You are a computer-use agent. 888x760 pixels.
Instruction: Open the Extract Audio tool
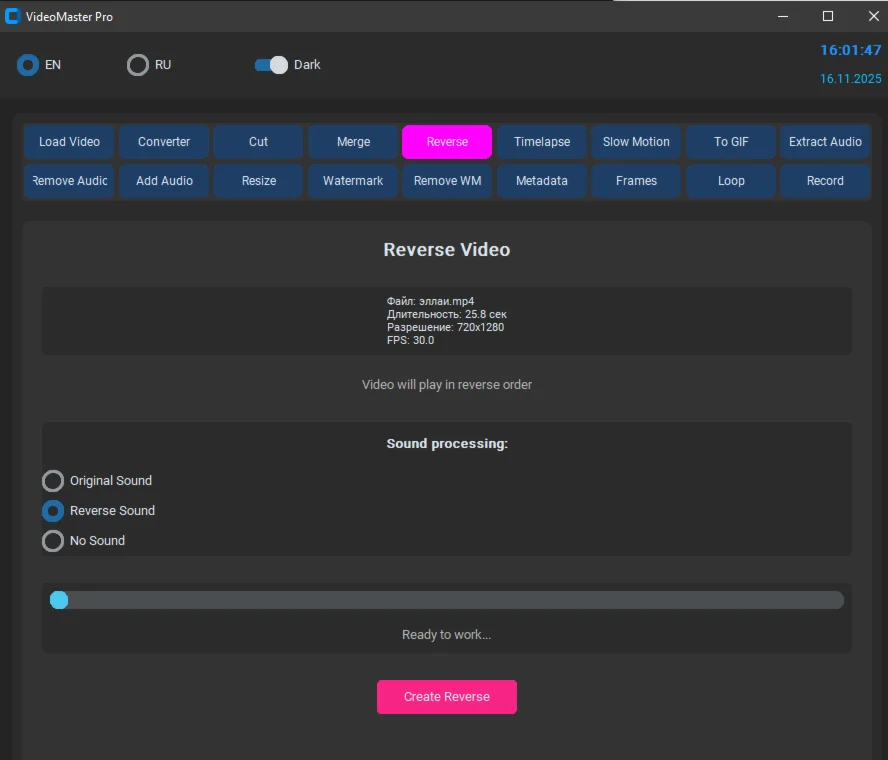(x=825, y=142)
